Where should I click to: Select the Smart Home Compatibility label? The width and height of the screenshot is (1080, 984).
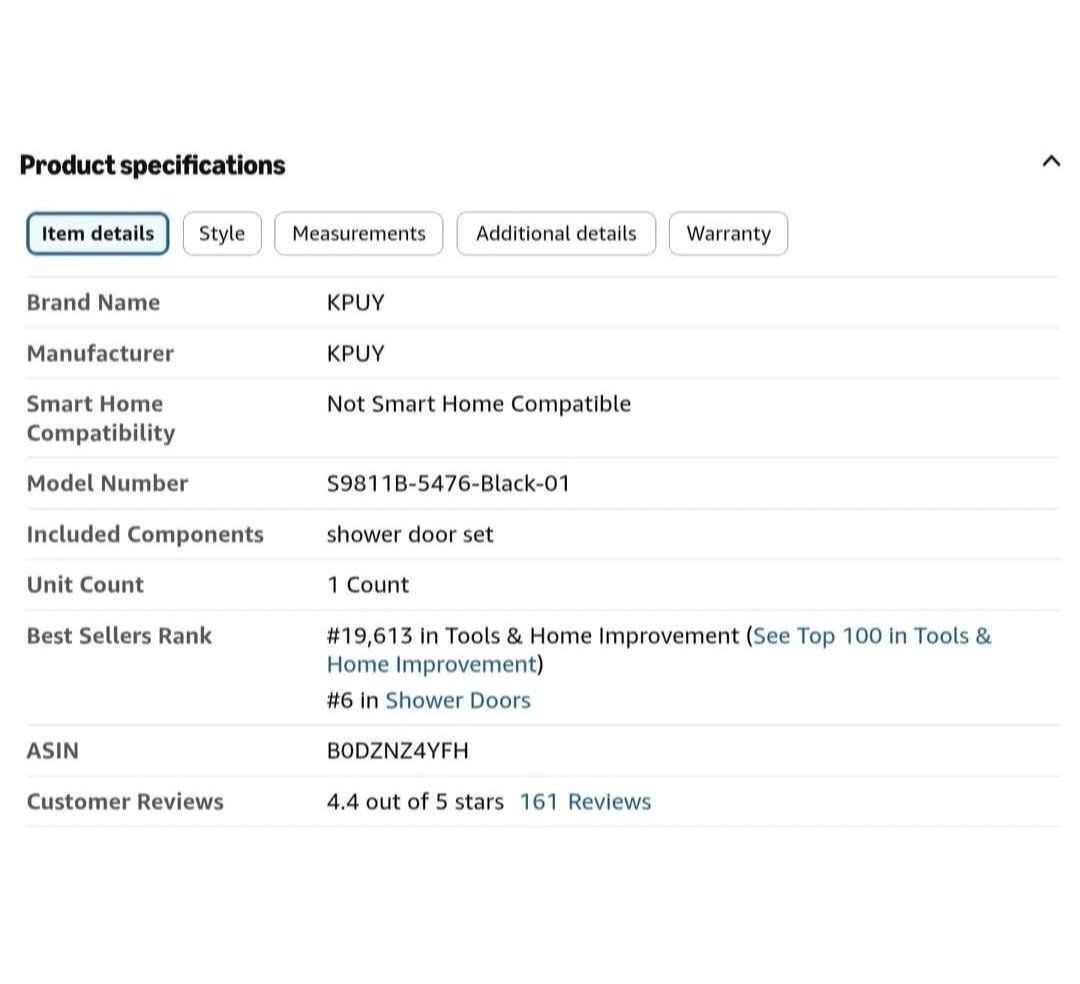(x=101, y=418)
